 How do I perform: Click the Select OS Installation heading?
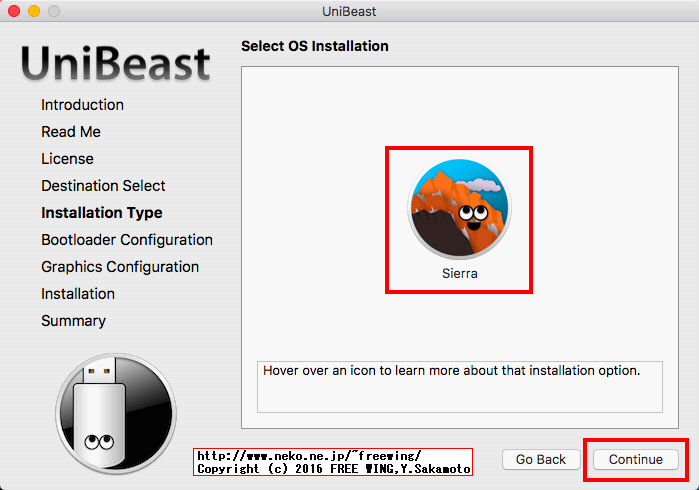(x=315, y=46)
